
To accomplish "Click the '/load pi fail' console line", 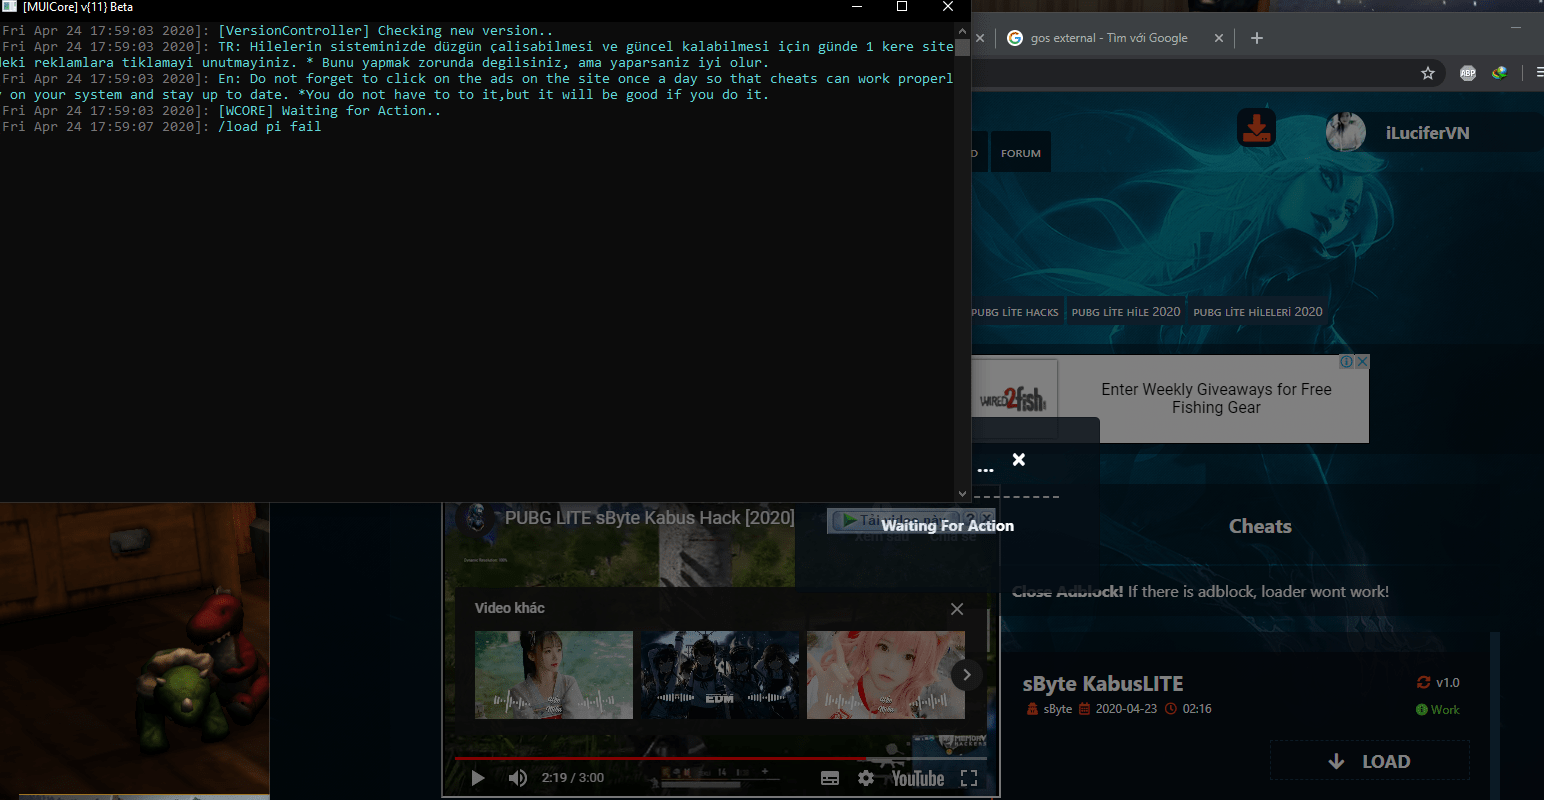I will tap(270, 127).
